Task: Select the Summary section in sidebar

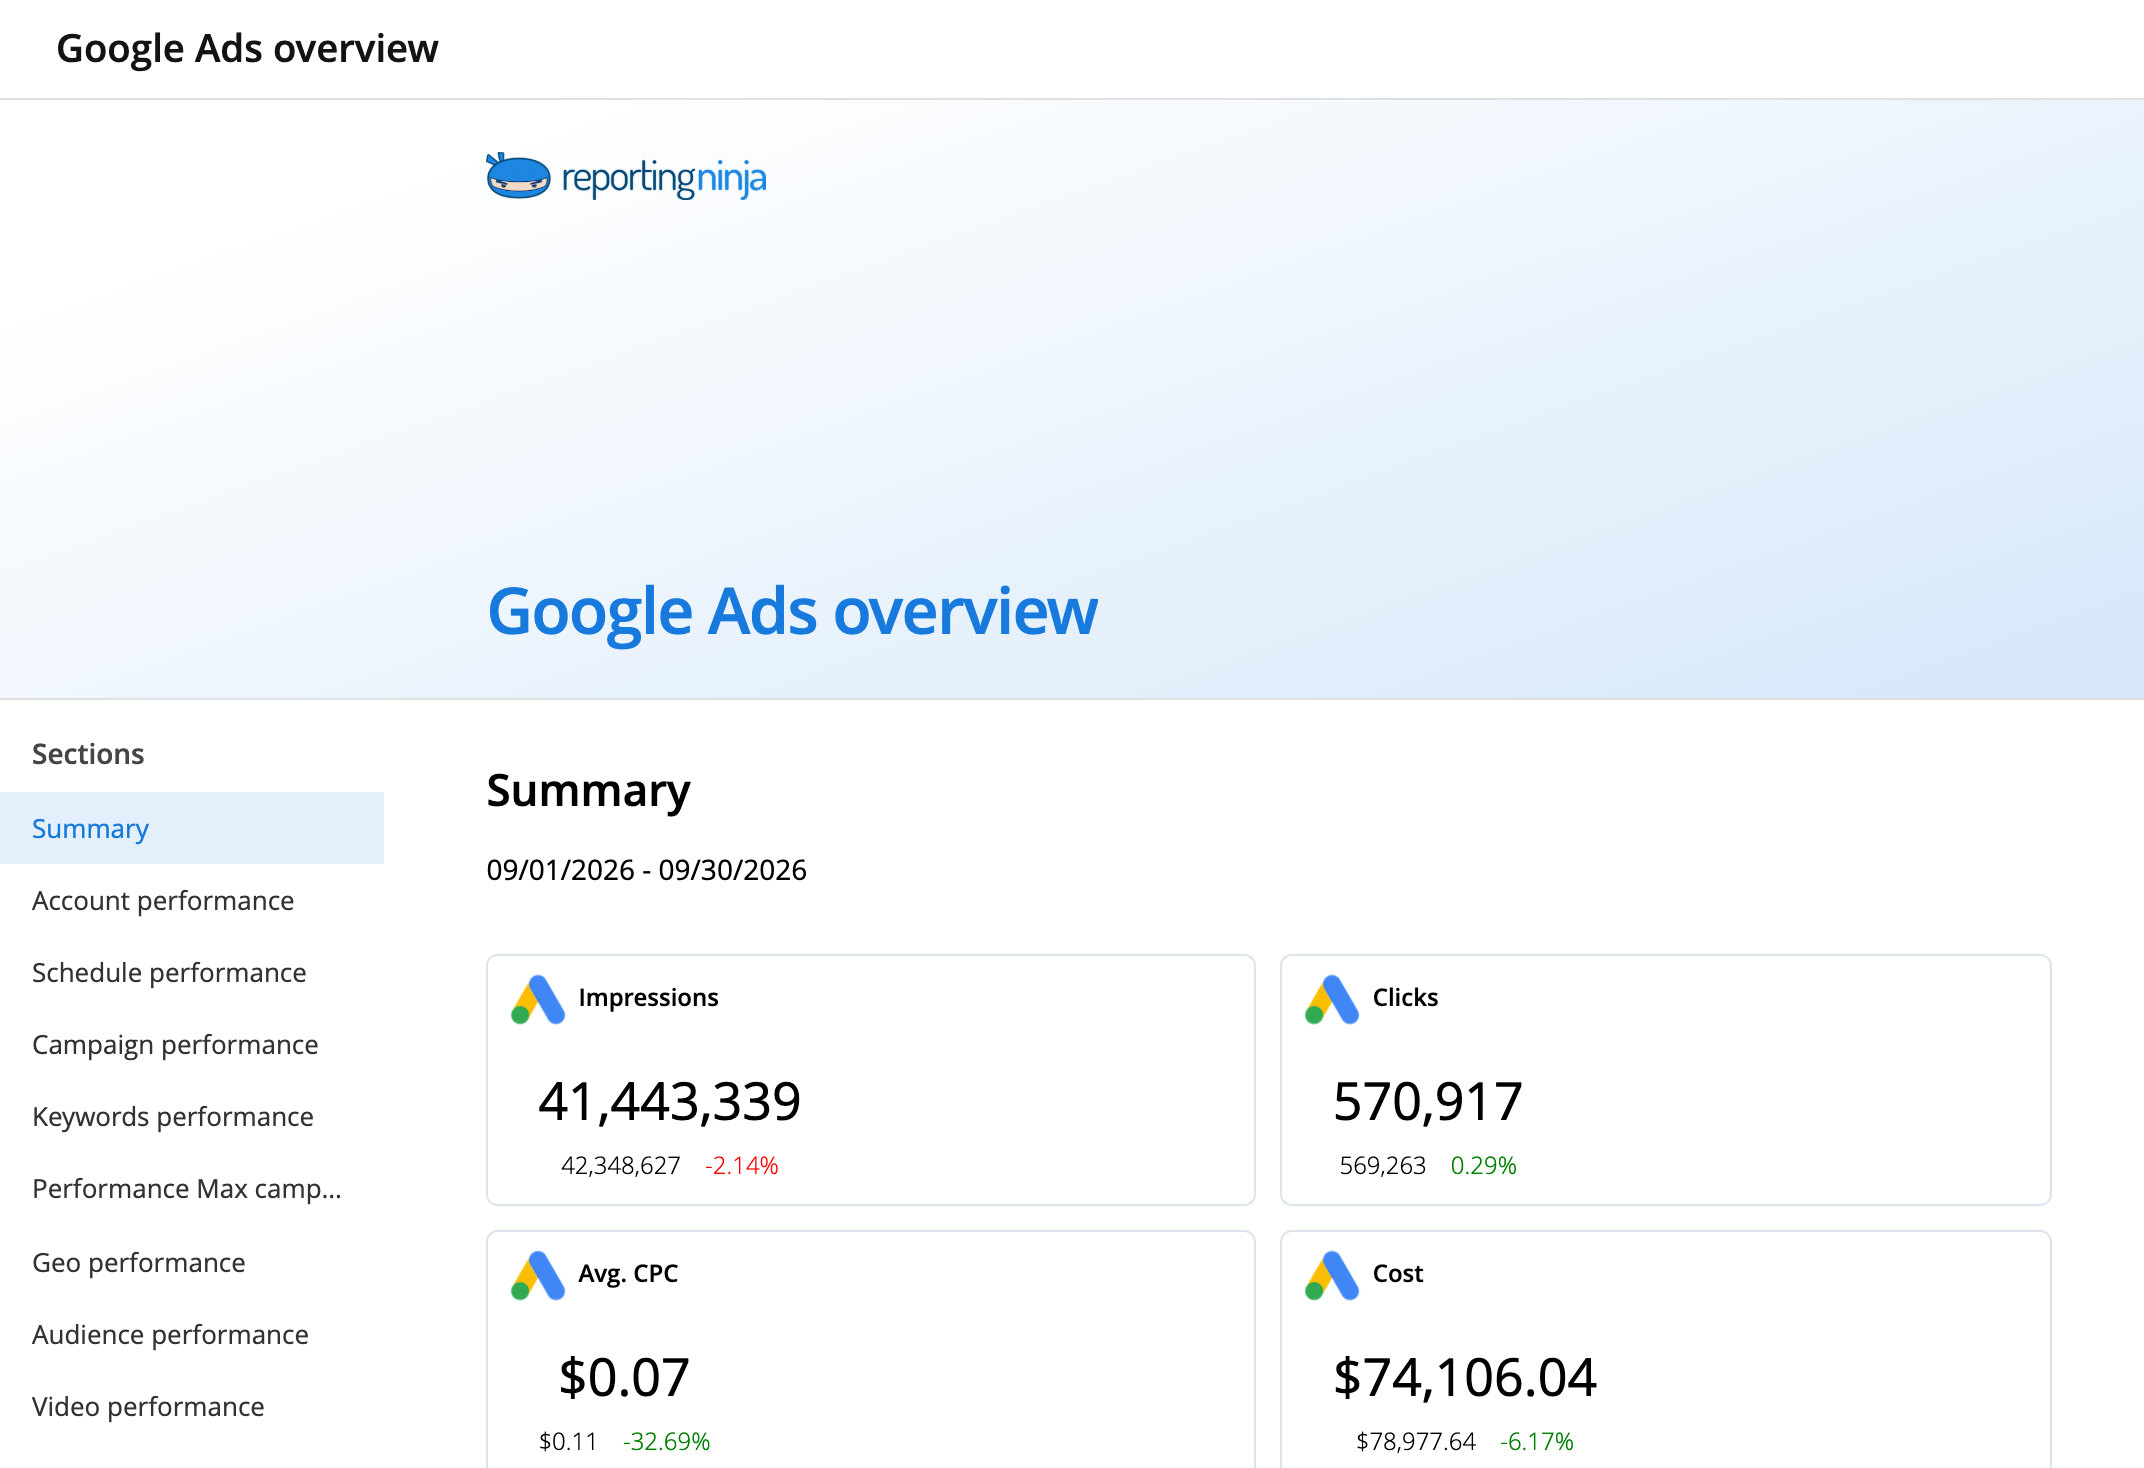Action: (192, 828)
